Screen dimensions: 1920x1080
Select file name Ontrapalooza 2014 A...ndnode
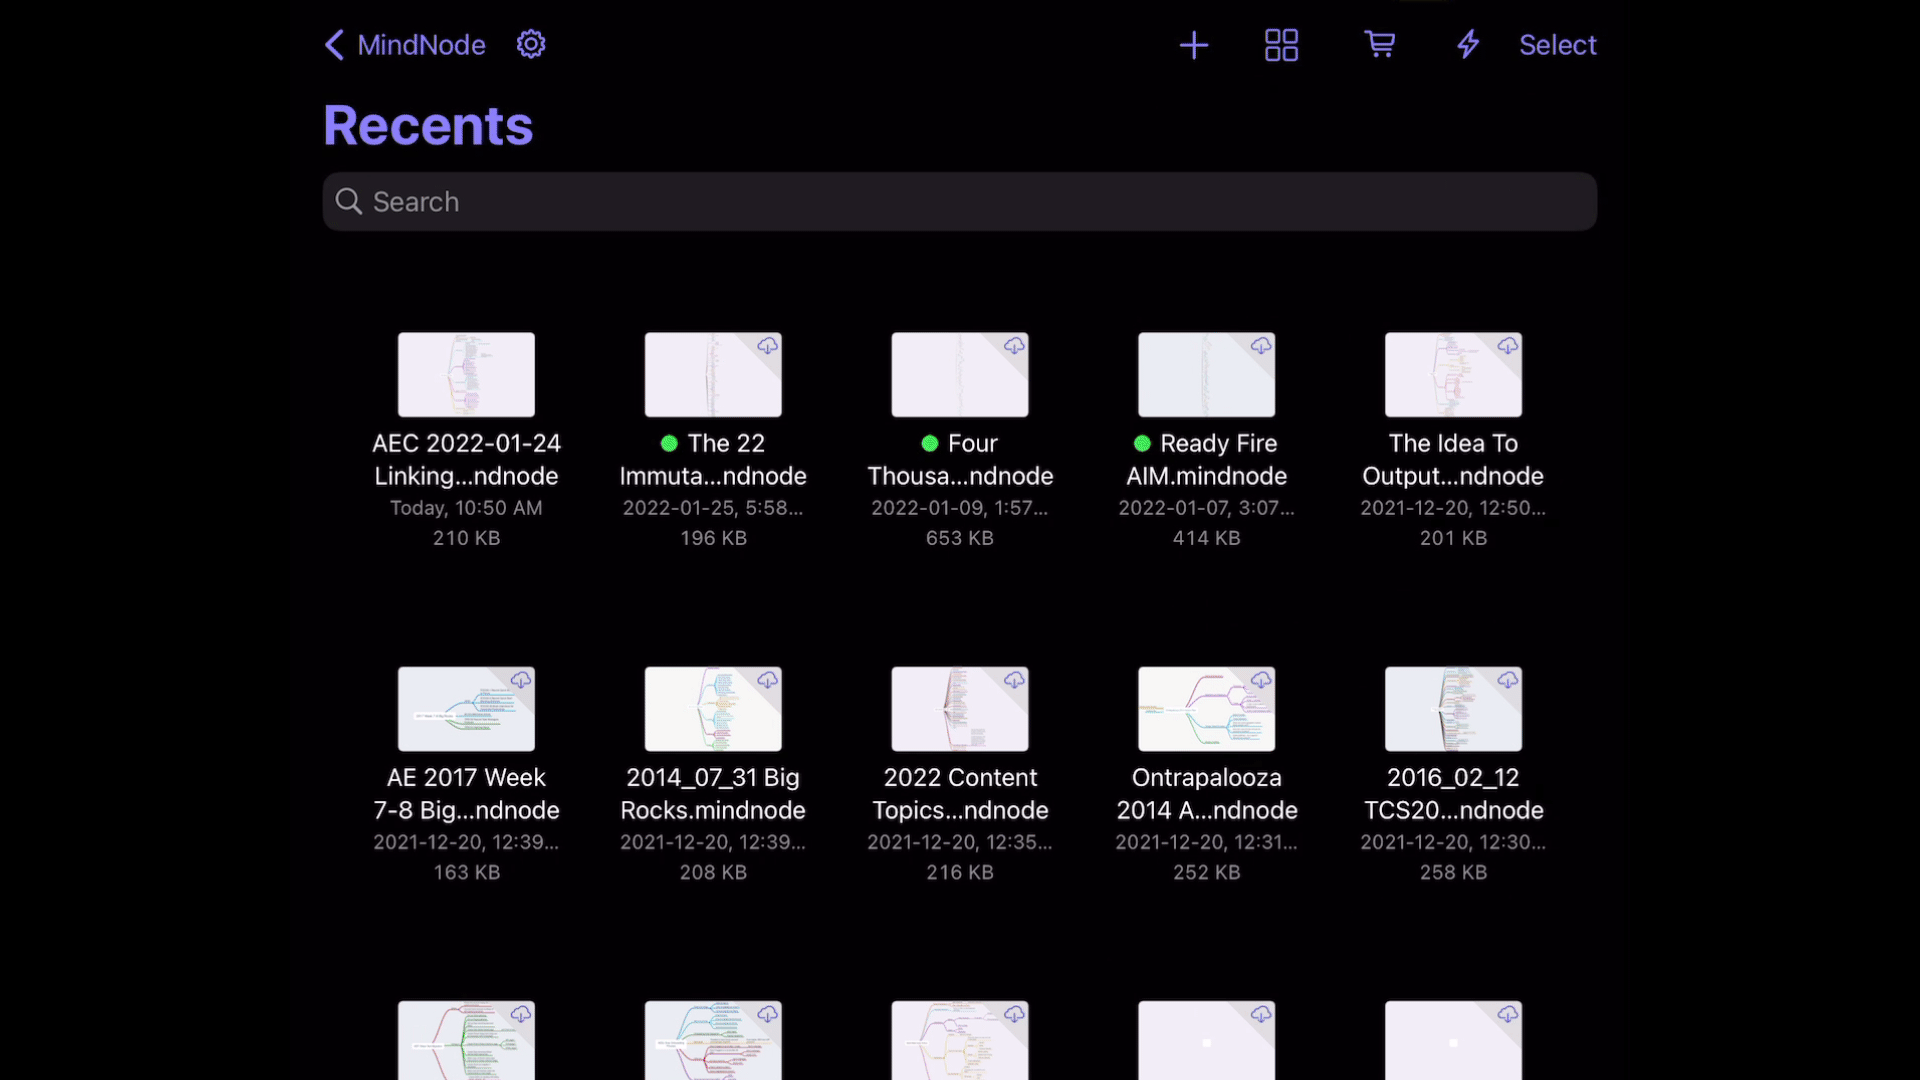tap(1207, 793)
